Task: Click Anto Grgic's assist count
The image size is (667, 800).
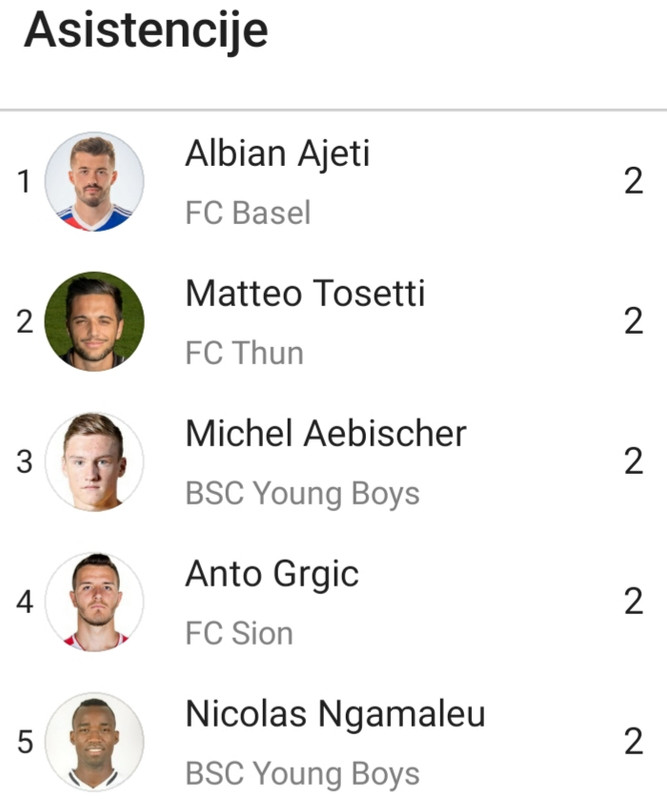Action: tap(634, 602)
